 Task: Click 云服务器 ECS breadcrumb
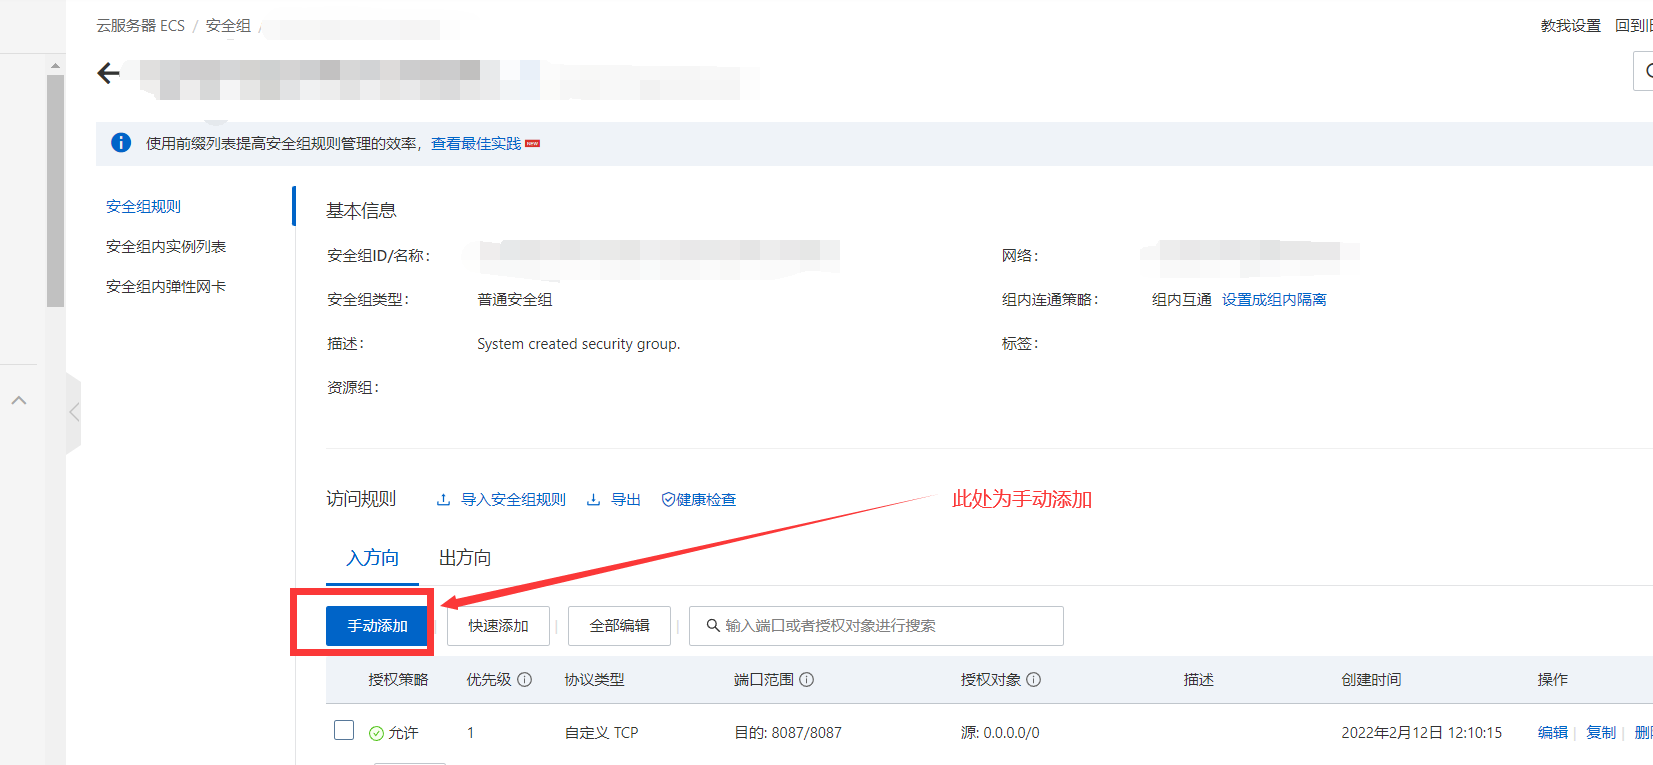pyautogui.click(x=141, y=26)
